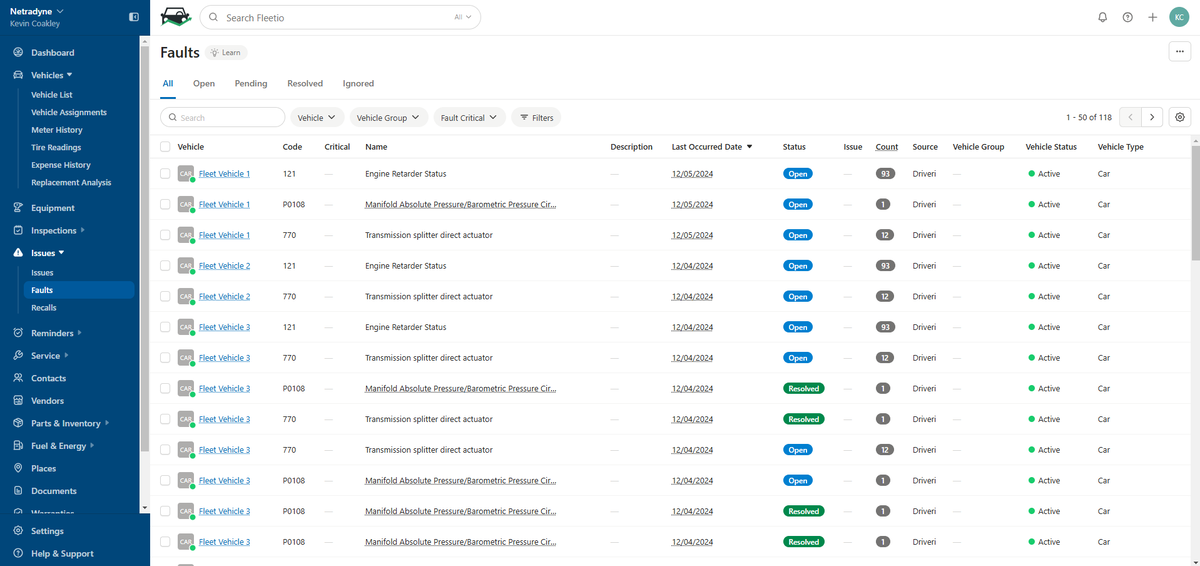Open the Vehicle filter dropdown

317,117
